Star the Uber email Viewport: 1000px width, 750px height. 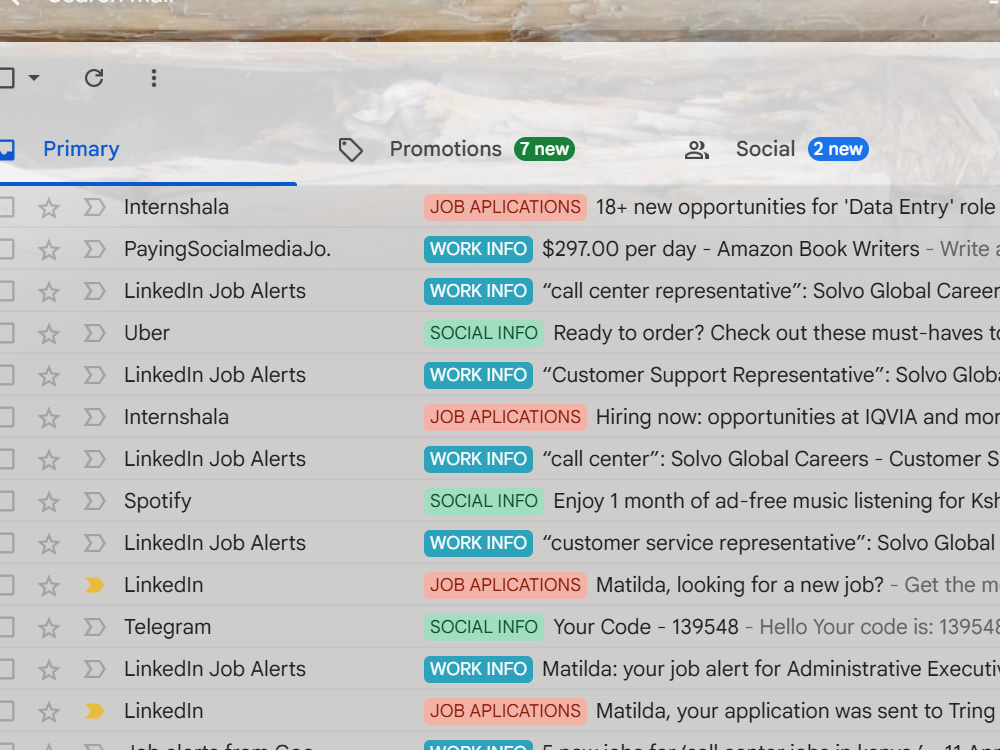pos(49,334)
